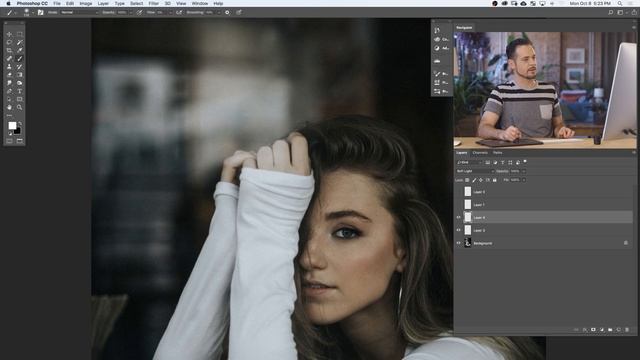
Task: Open layer Fill dropdown arrow
Action: pyautogui.click(x=524, y=180)
